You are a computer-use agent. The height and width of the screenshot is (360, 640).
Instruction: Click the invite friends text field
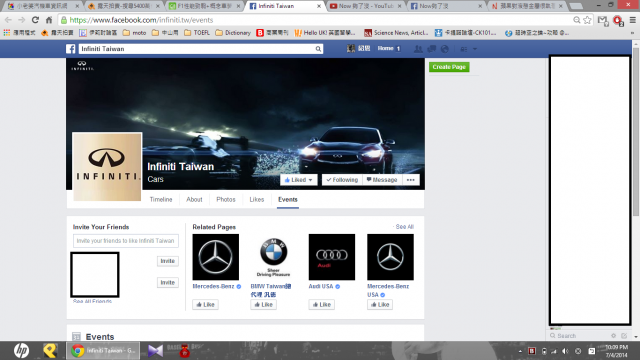pos(126,241)
